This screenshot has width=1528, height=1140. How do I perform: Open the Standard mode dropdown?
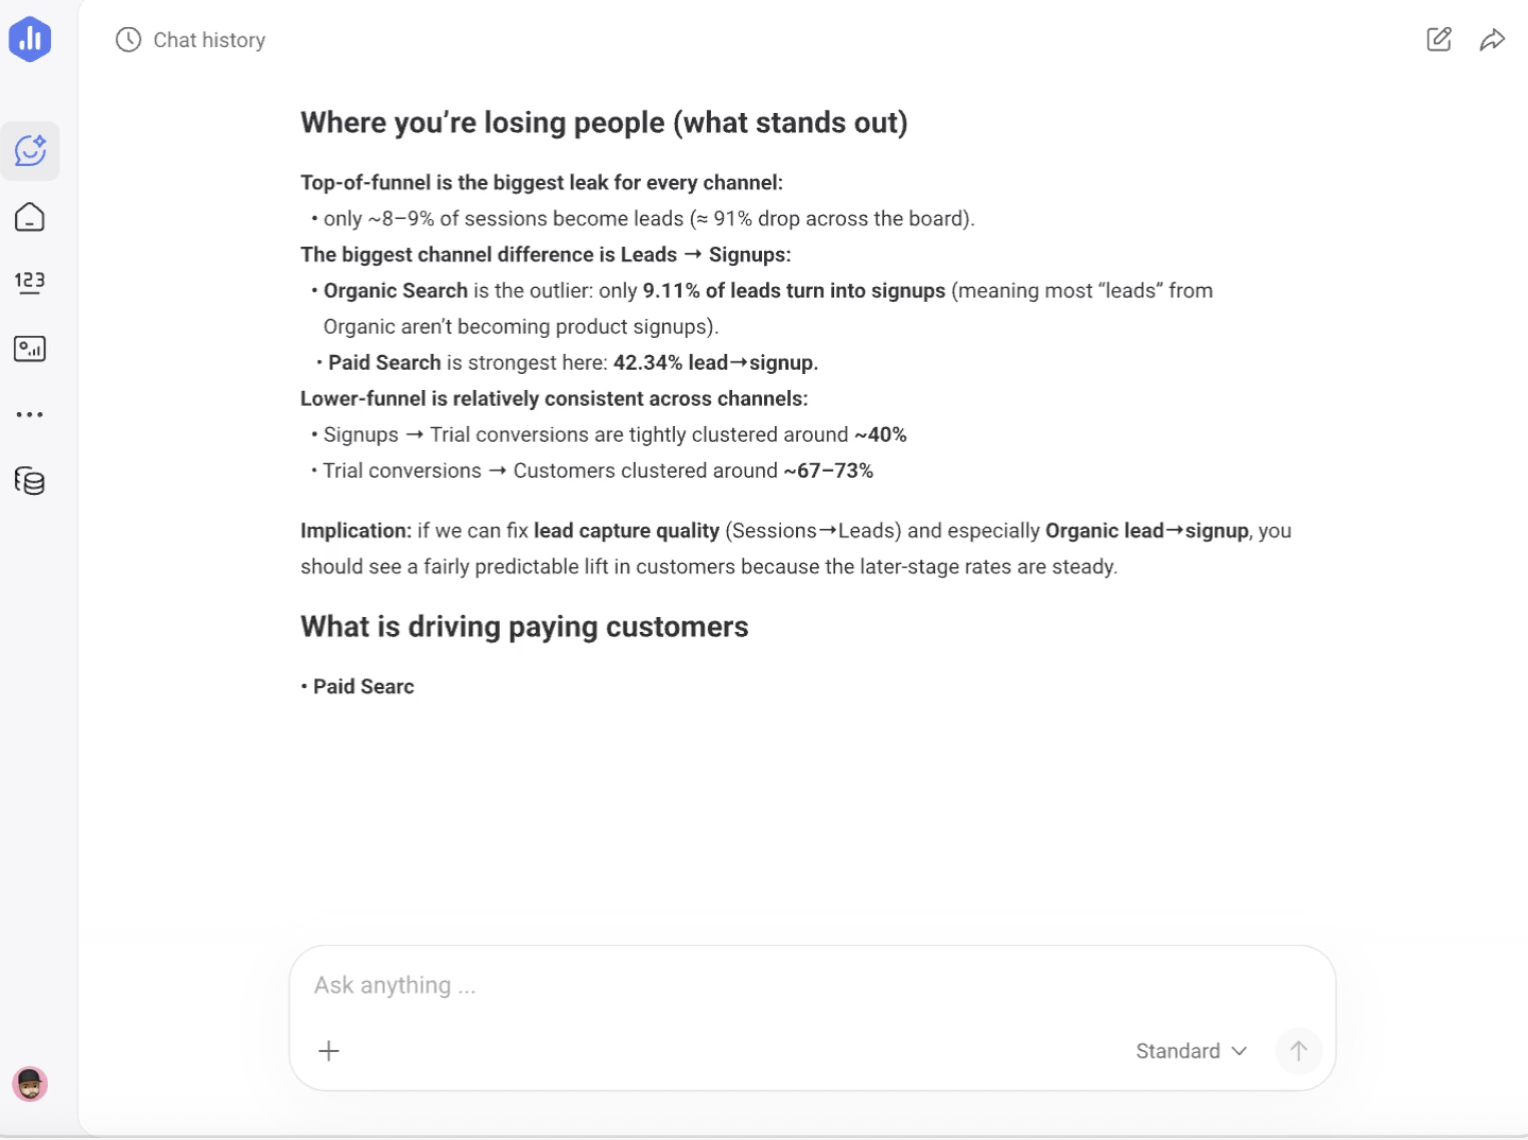[1191, 1051]
